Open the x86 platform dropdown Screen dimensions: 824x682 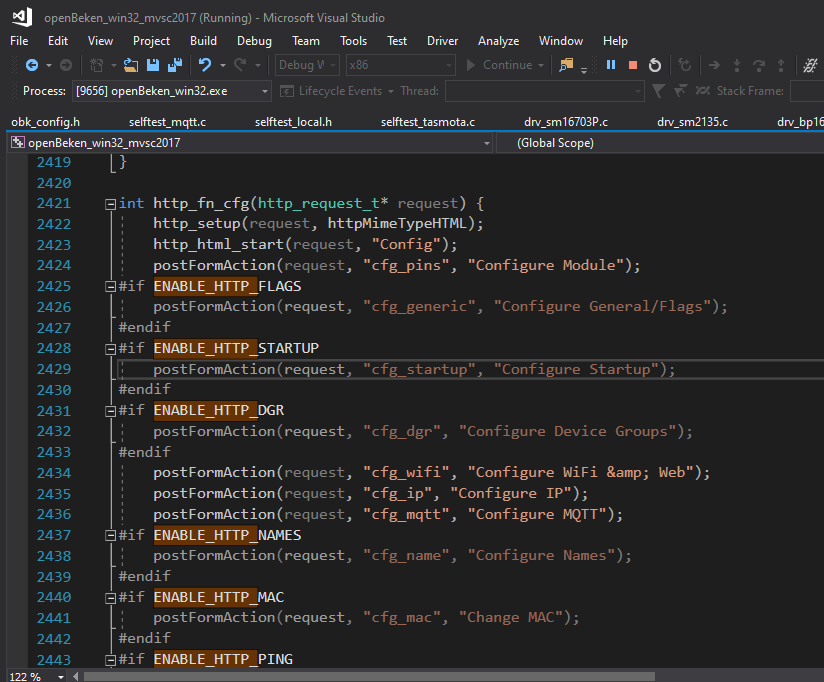(x=400, y=65)
